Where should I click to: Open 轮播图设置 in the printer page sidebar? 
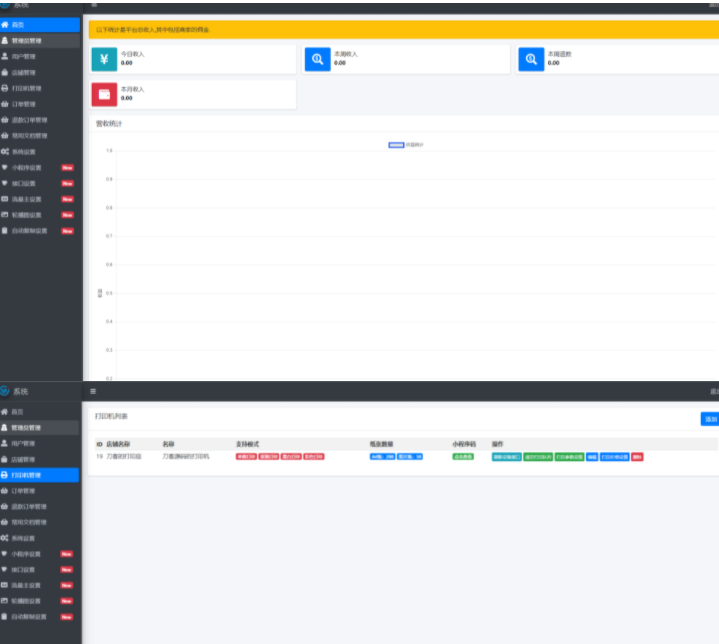[39, 601]
